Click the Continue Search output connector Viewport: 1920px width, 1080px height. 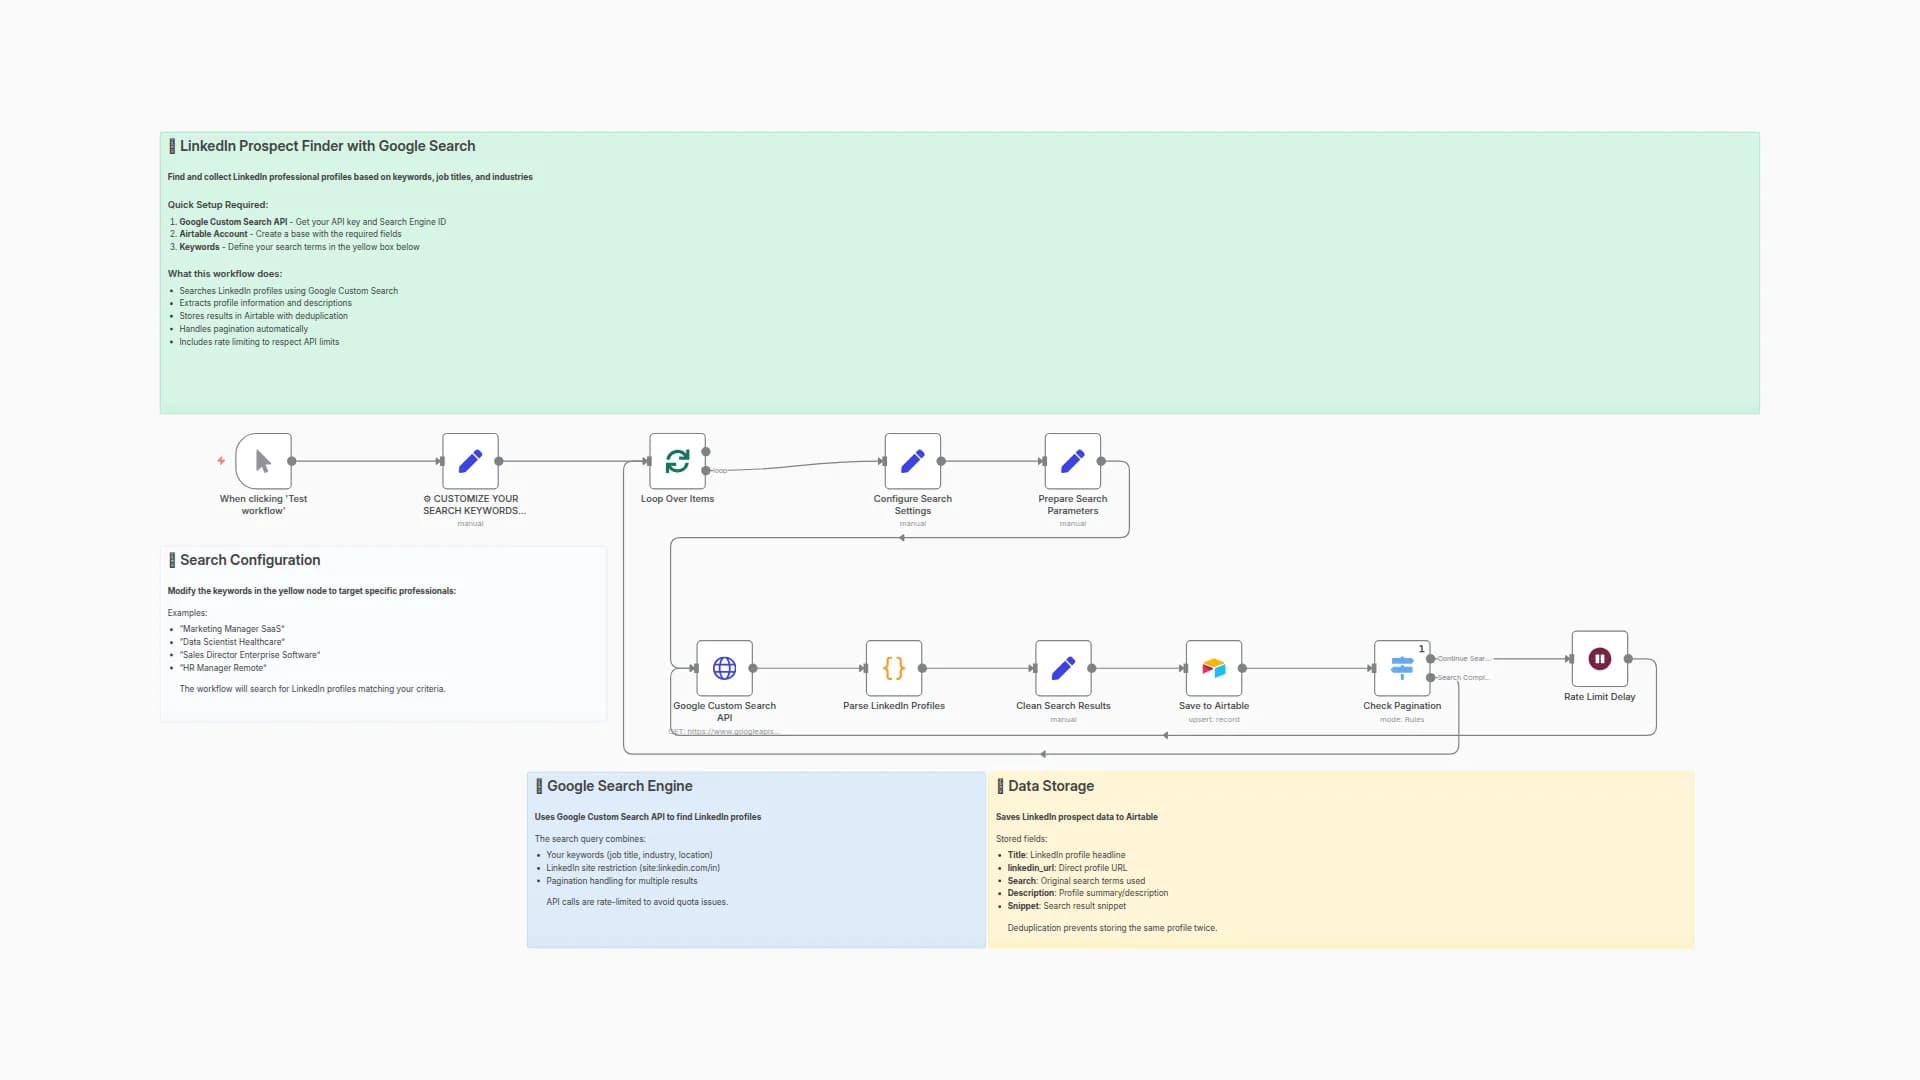(x=1430, y=658)
